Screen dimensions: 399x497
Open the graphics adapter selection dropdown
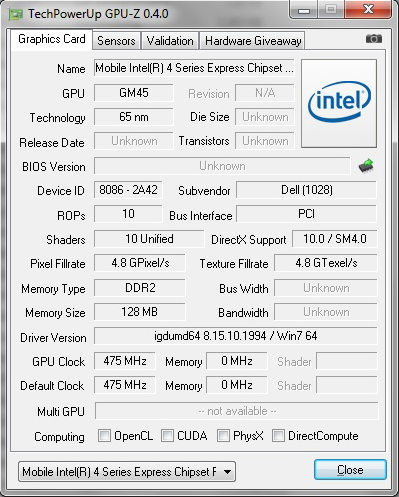pyautogui.click(x=127, y=471)
